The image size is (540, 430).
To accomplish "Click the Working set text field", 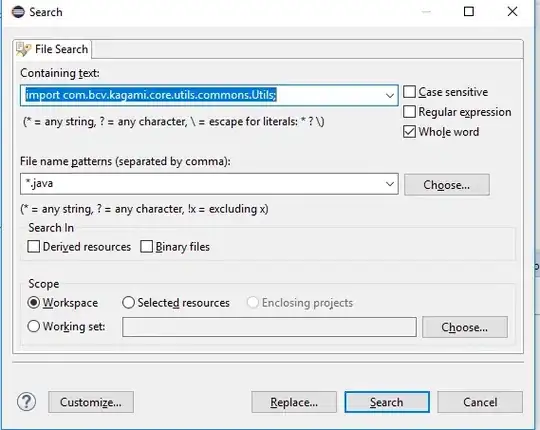I will tap(269, 327).
